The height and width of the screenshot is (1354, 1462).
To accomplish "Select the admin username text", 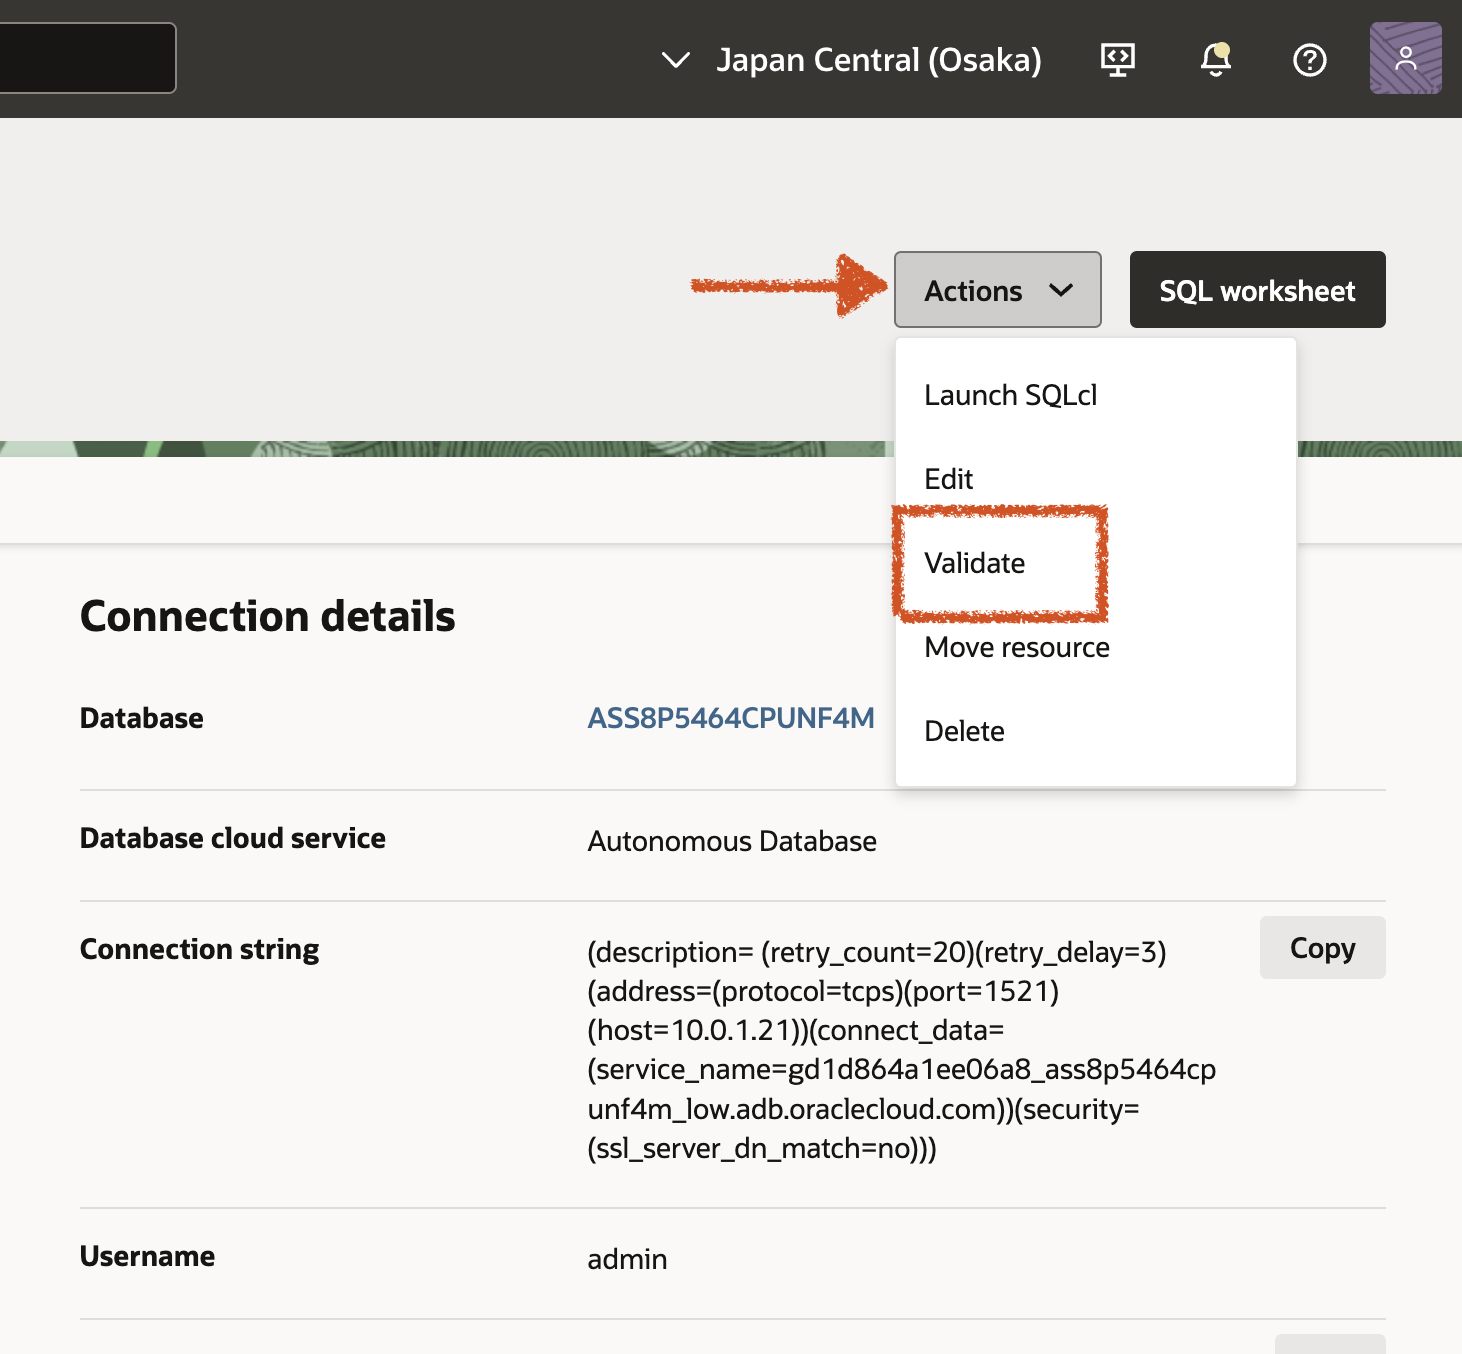I will [627, 1258].
